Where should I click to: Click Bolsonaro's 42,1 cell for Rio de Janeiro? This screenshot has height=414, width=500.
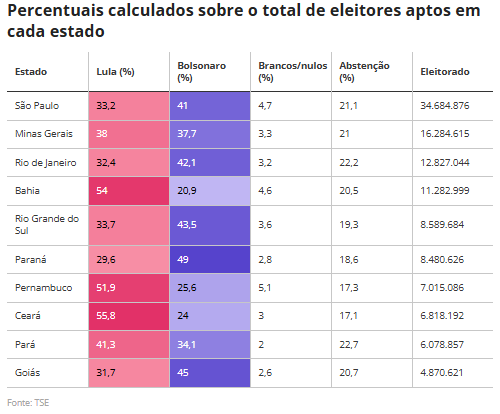coord(210,163)
